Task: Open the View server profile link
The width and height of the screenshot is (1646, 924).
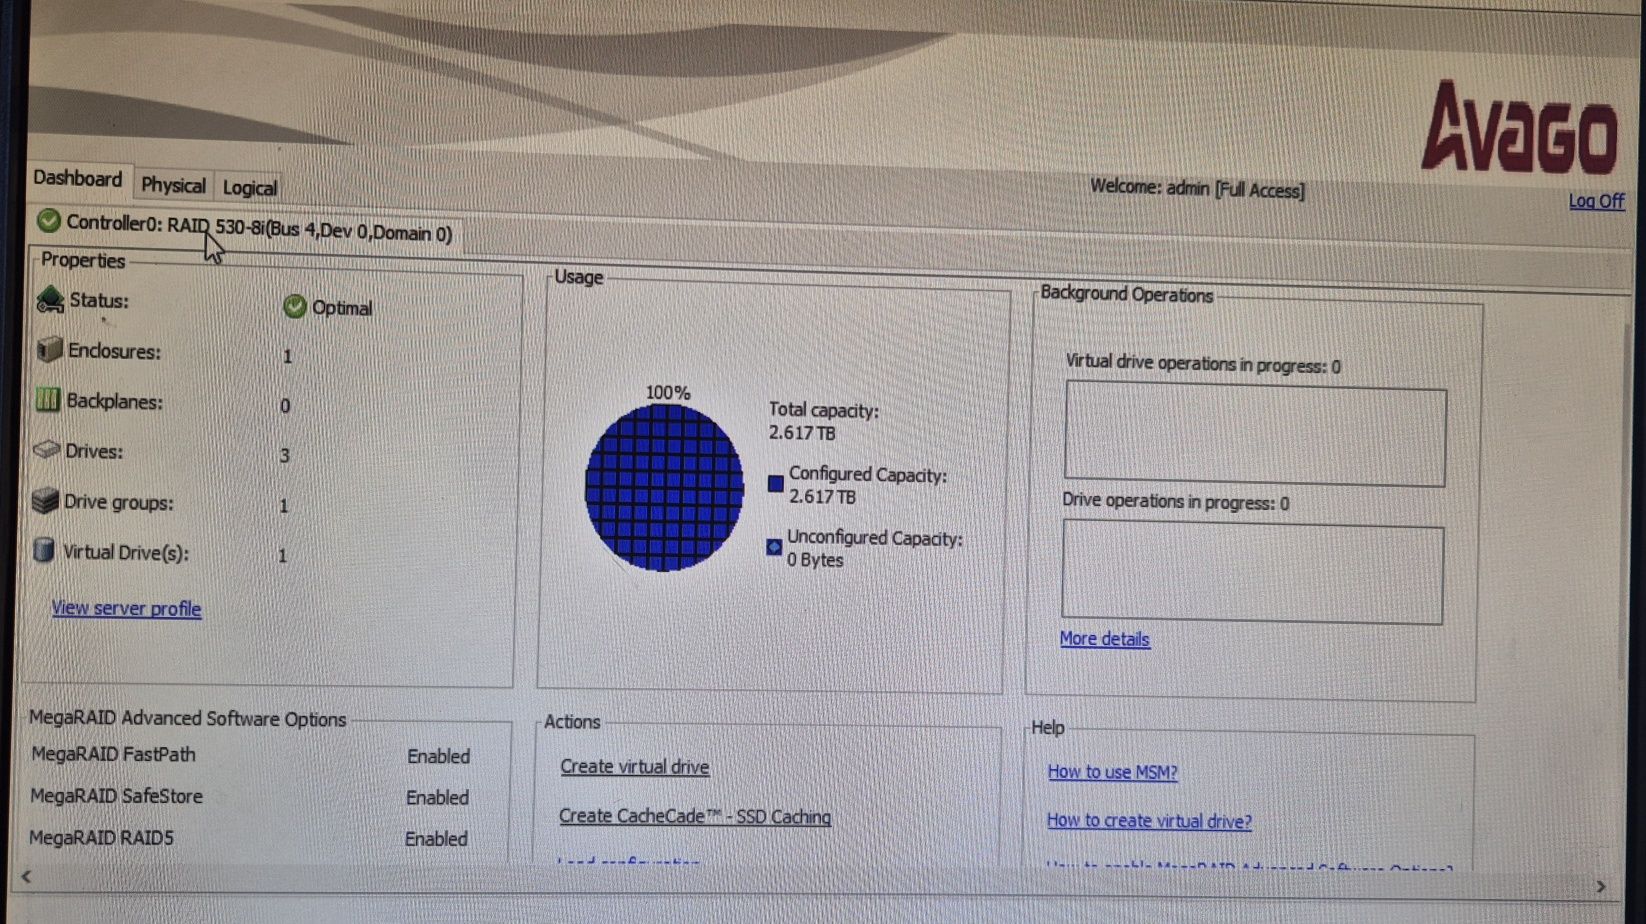Action: (126, 608)
